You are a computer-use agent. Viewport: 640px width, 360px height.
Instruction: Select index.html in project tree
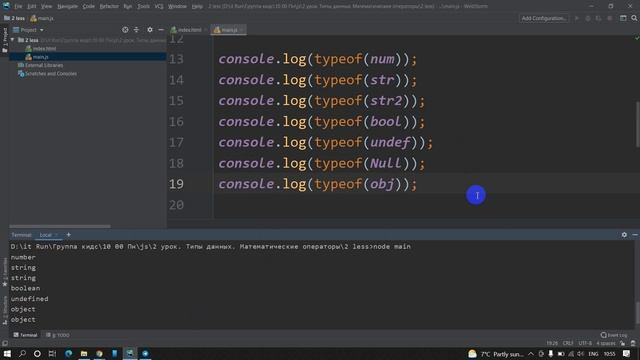pos(44,49)
